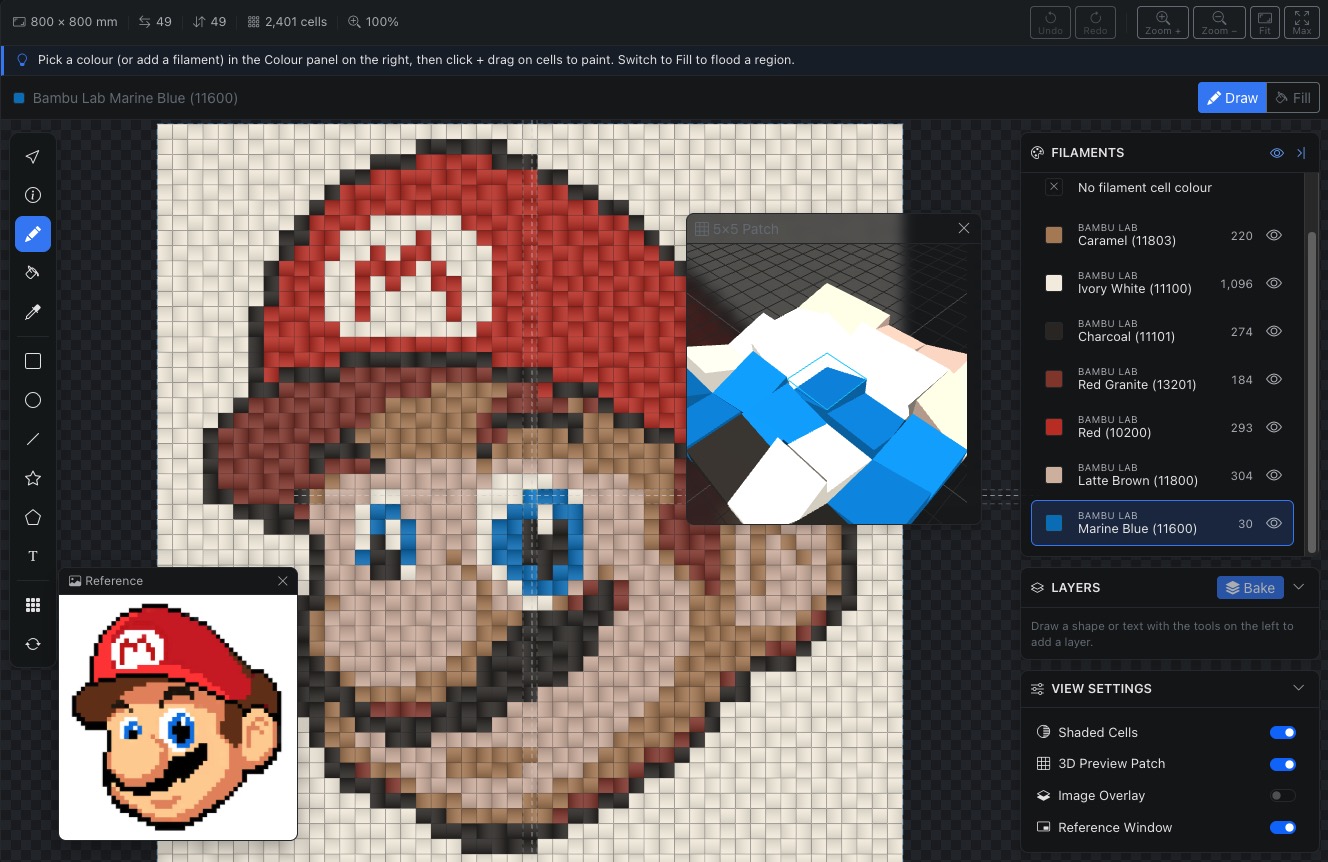Screen dimensions: 1328x862
Task: Hide the Marine Blue (11600) filament
Action: (1274, 523)
